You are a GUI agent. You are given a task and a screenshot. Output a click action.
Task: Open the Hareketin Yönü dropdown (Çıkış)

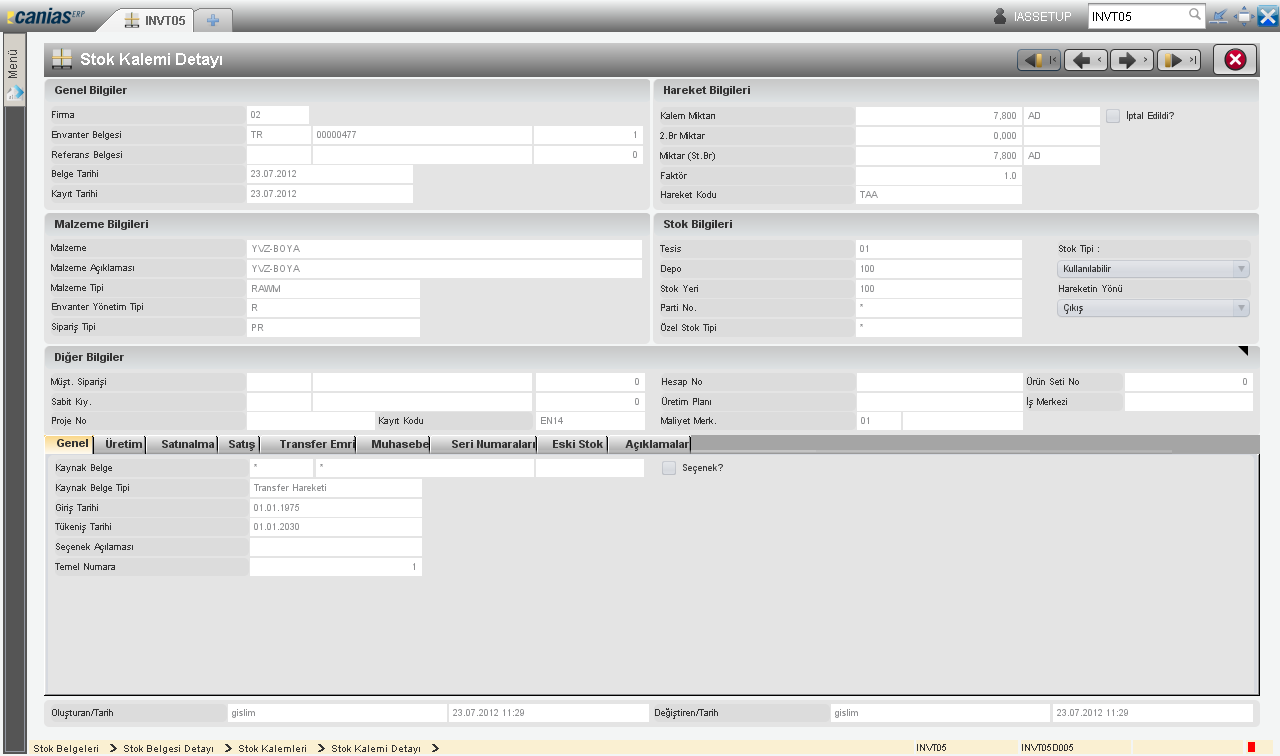click(x=1154, y=309)
